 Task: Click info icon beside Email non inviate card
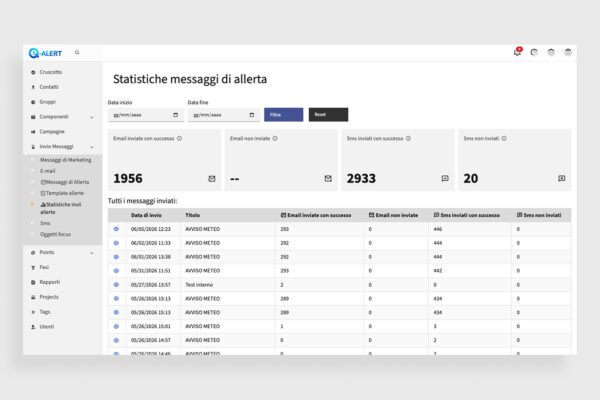point(275,139)
